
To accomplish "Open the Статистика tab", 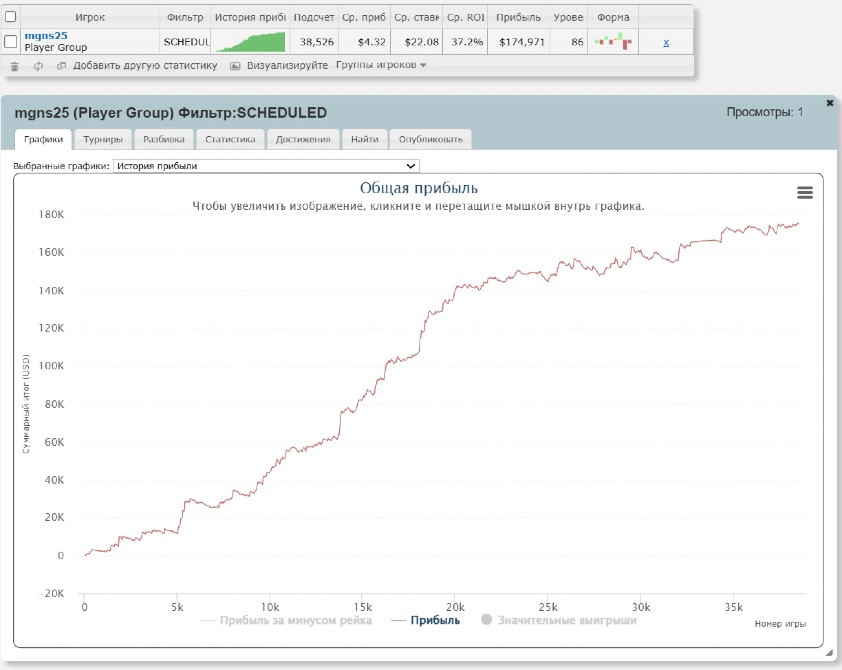I will (230, 139).
